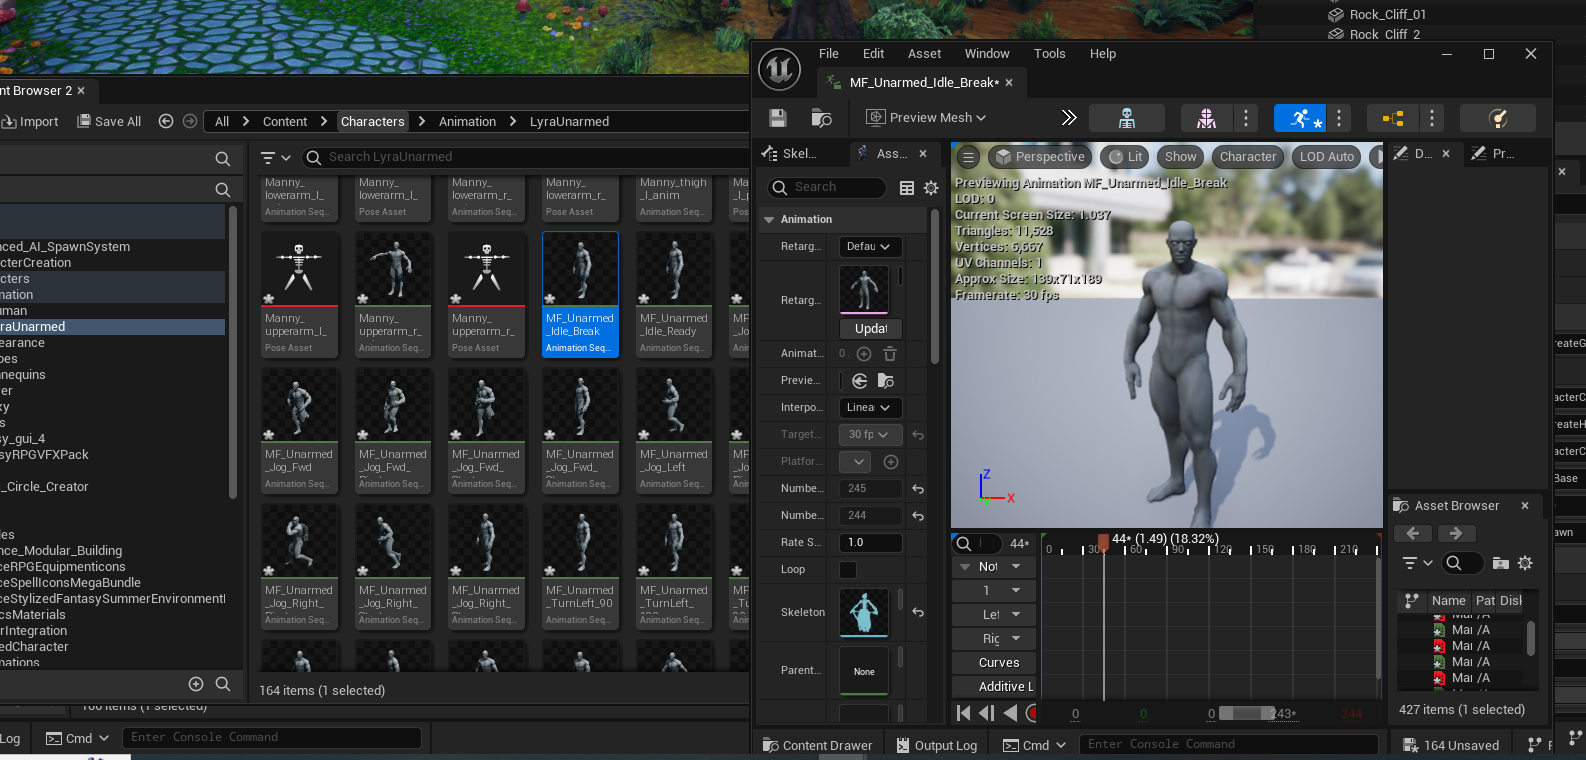
Task: Open Interpolation dropdown showing Linear
Action: [870, 408]
